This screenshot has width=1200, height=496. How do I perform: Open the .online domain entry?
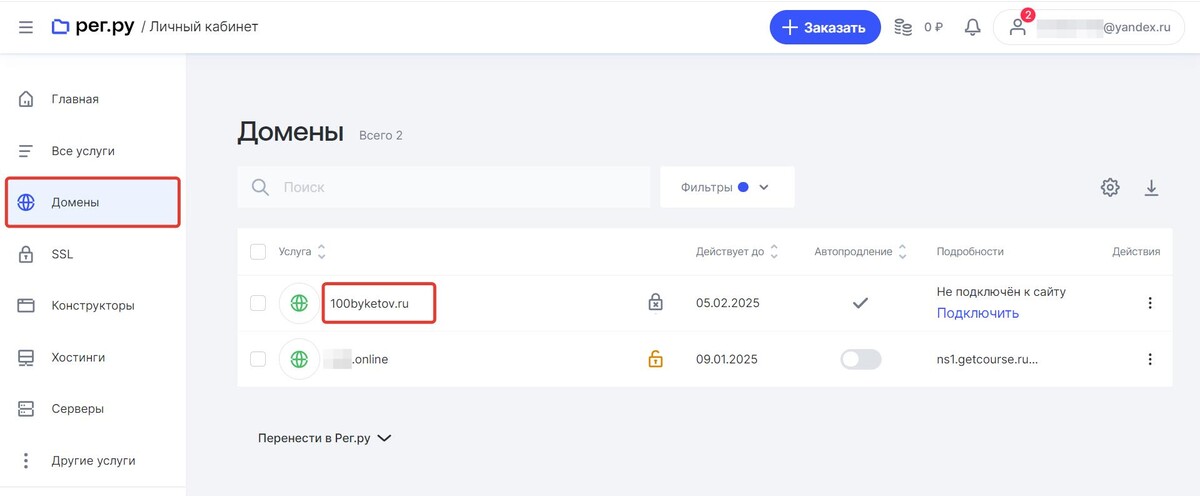[356, 359]
